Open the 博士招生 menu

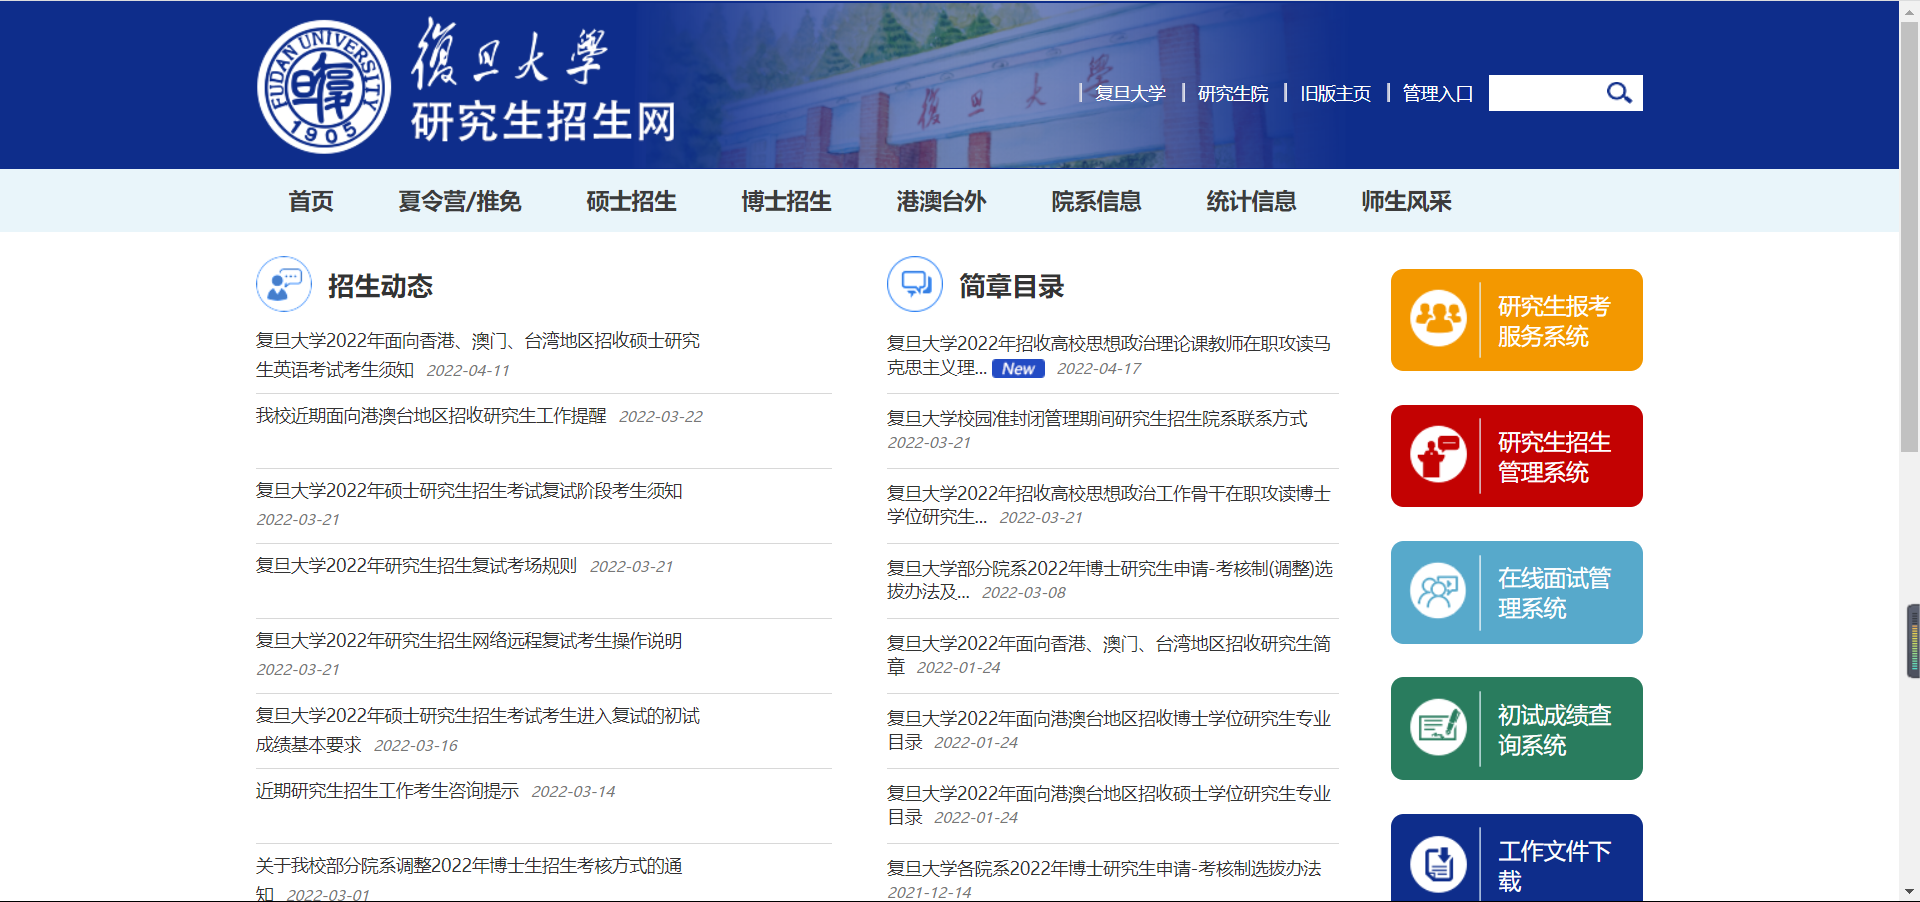tap(786, 201)
